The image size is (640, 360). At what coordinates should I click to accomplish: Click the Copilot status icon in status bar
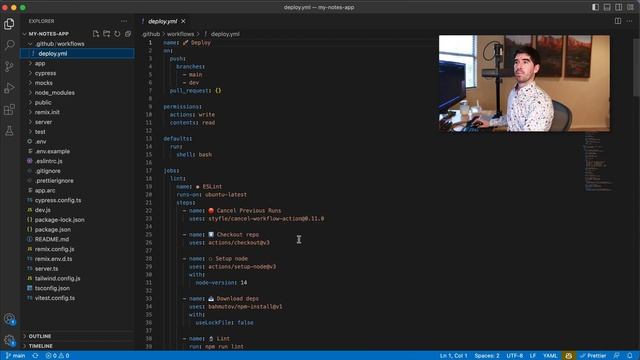(x=568, y=356)
